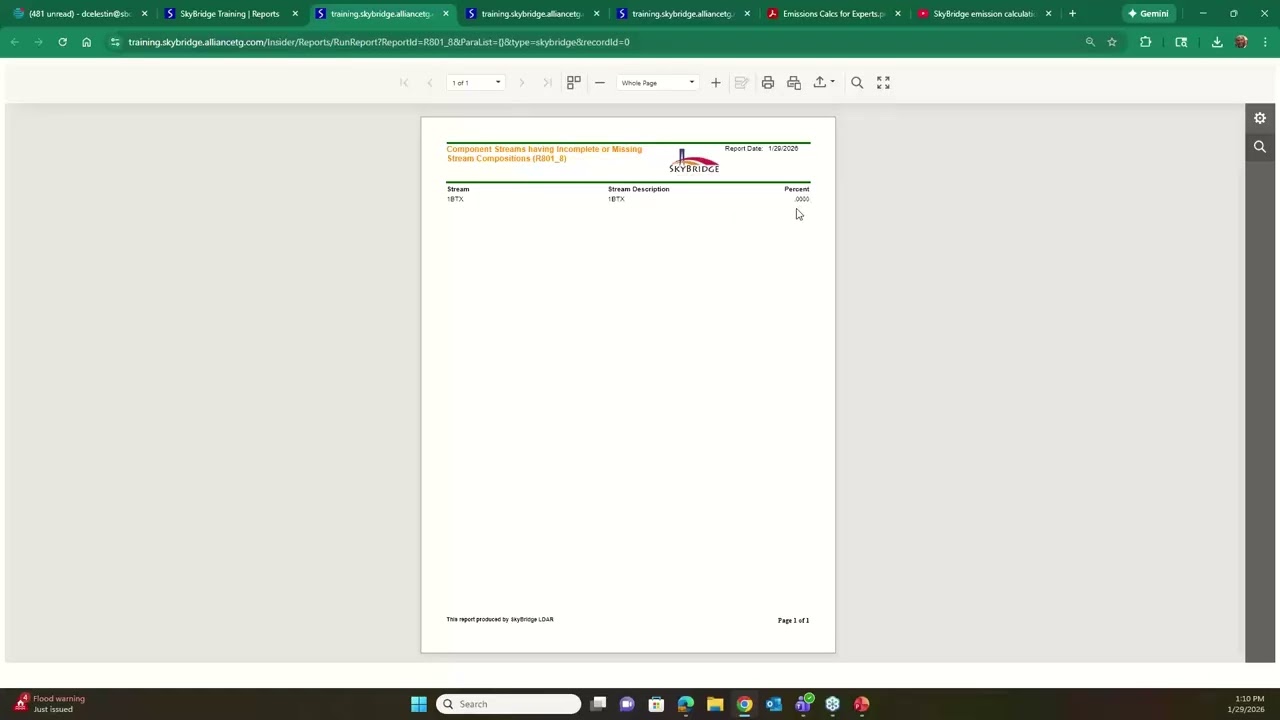Open Chrome downloads
The image size is (1280, 720).
pyautogui.click(x=1217, y=42)
